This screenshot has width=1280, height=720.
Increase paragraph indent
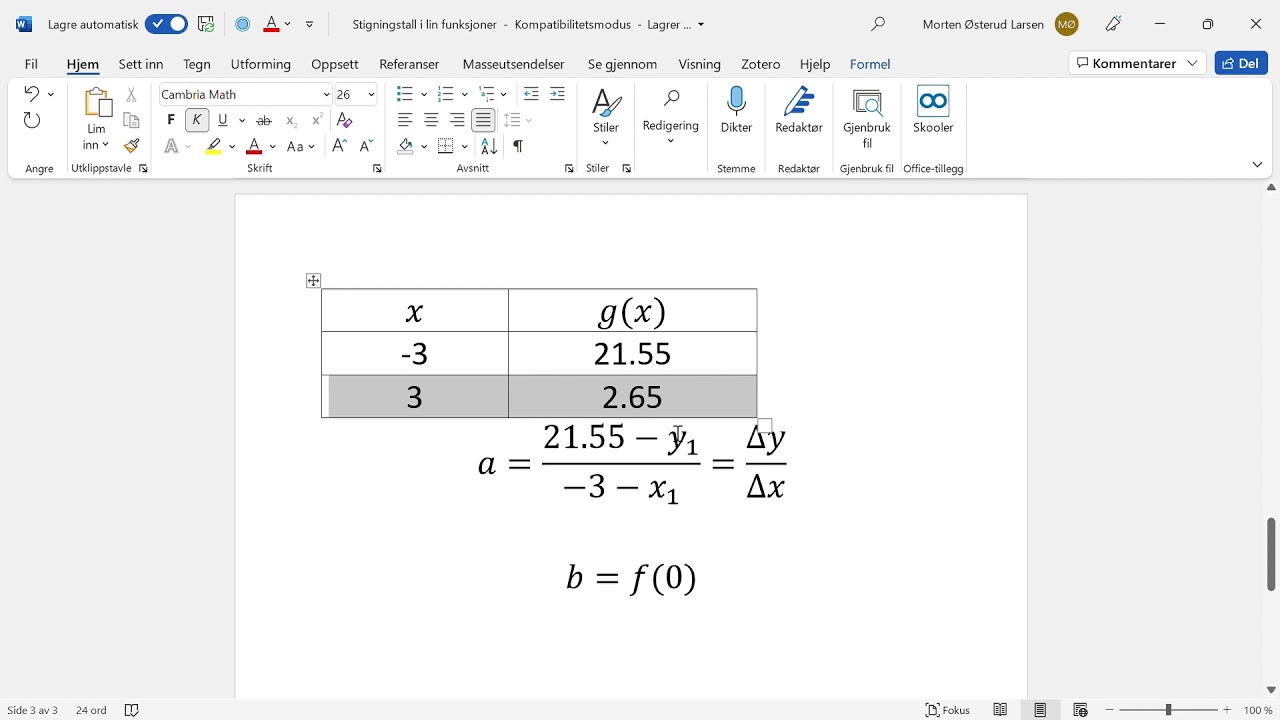557,94
